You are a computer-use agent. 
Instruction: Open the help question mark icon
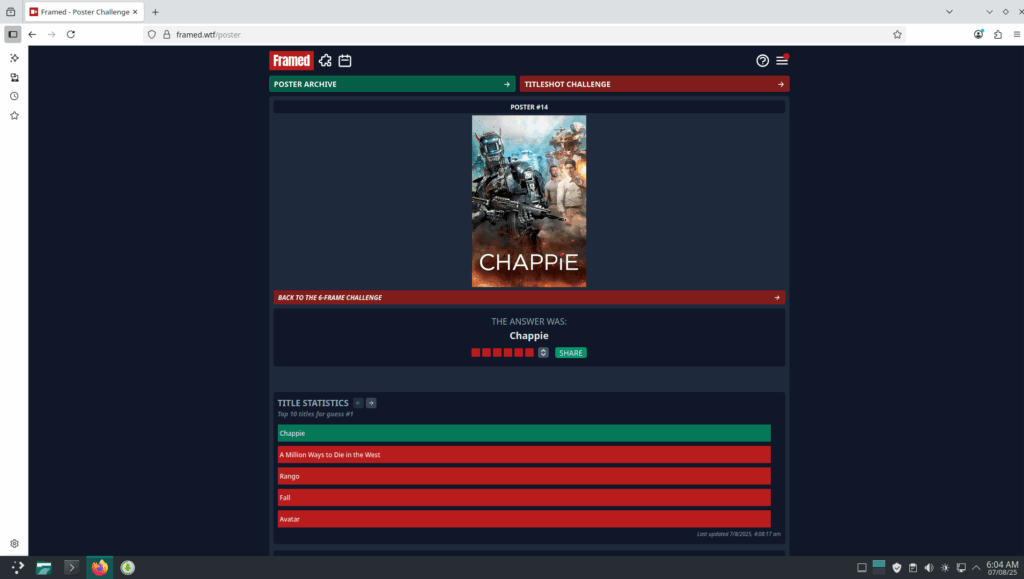coord(762,61)
